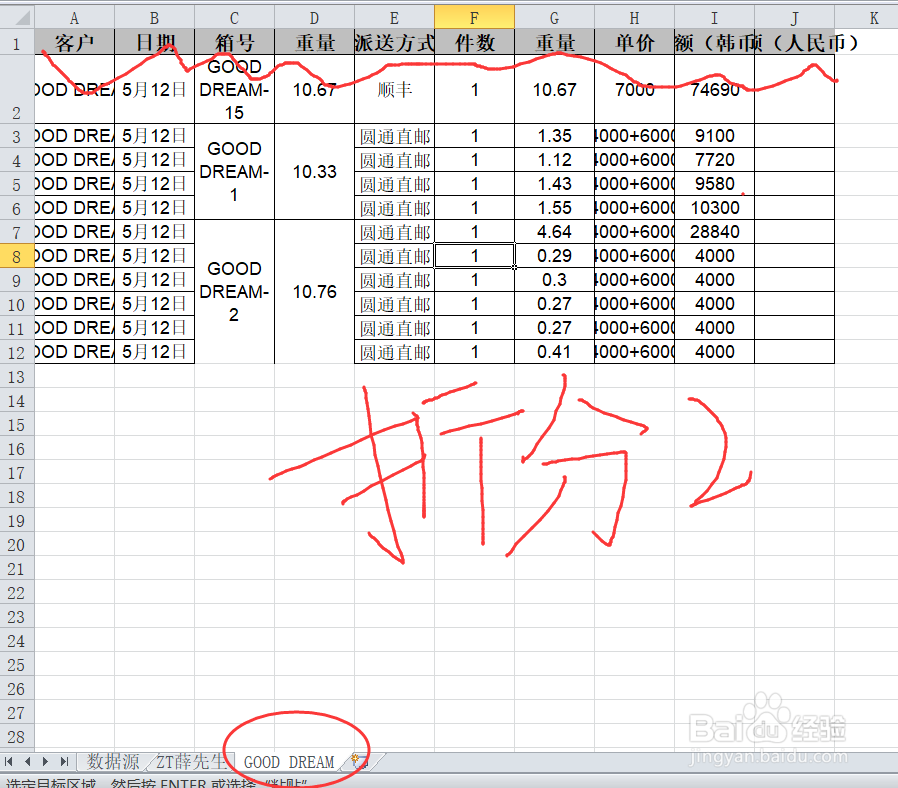Screen dimensions: 898x788
Task: Click the row 8 header
Action: pos(16,256)
